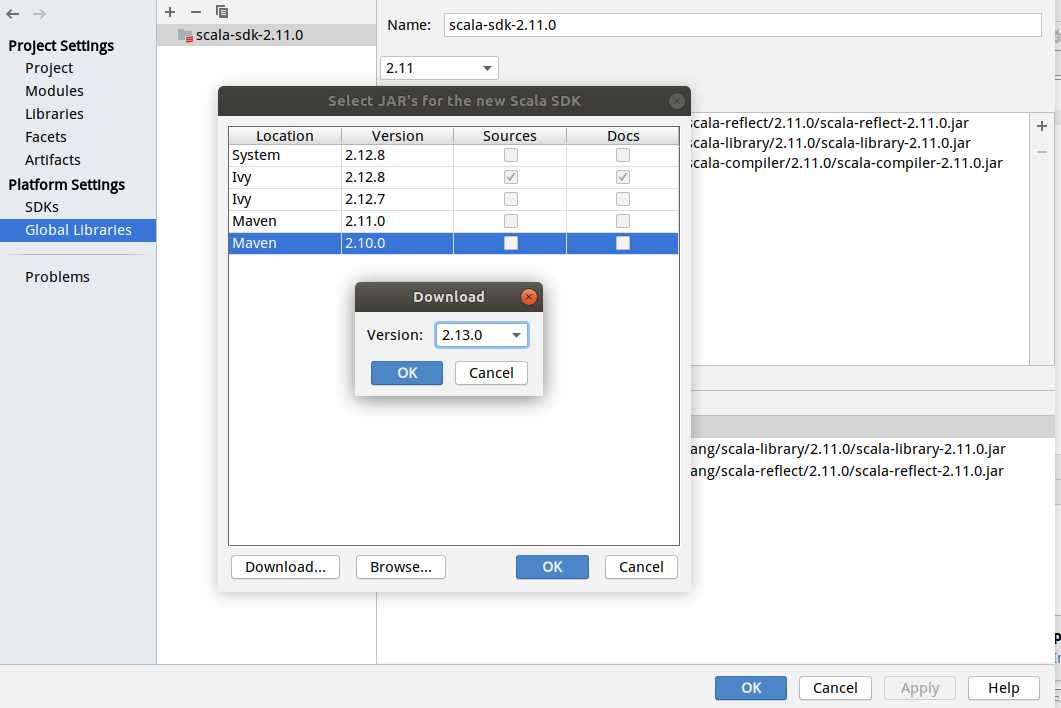The width and height of the screenshot is (1061, 708).
Task: Click Browse... button in SDK dialog
Action: point(401,567)
